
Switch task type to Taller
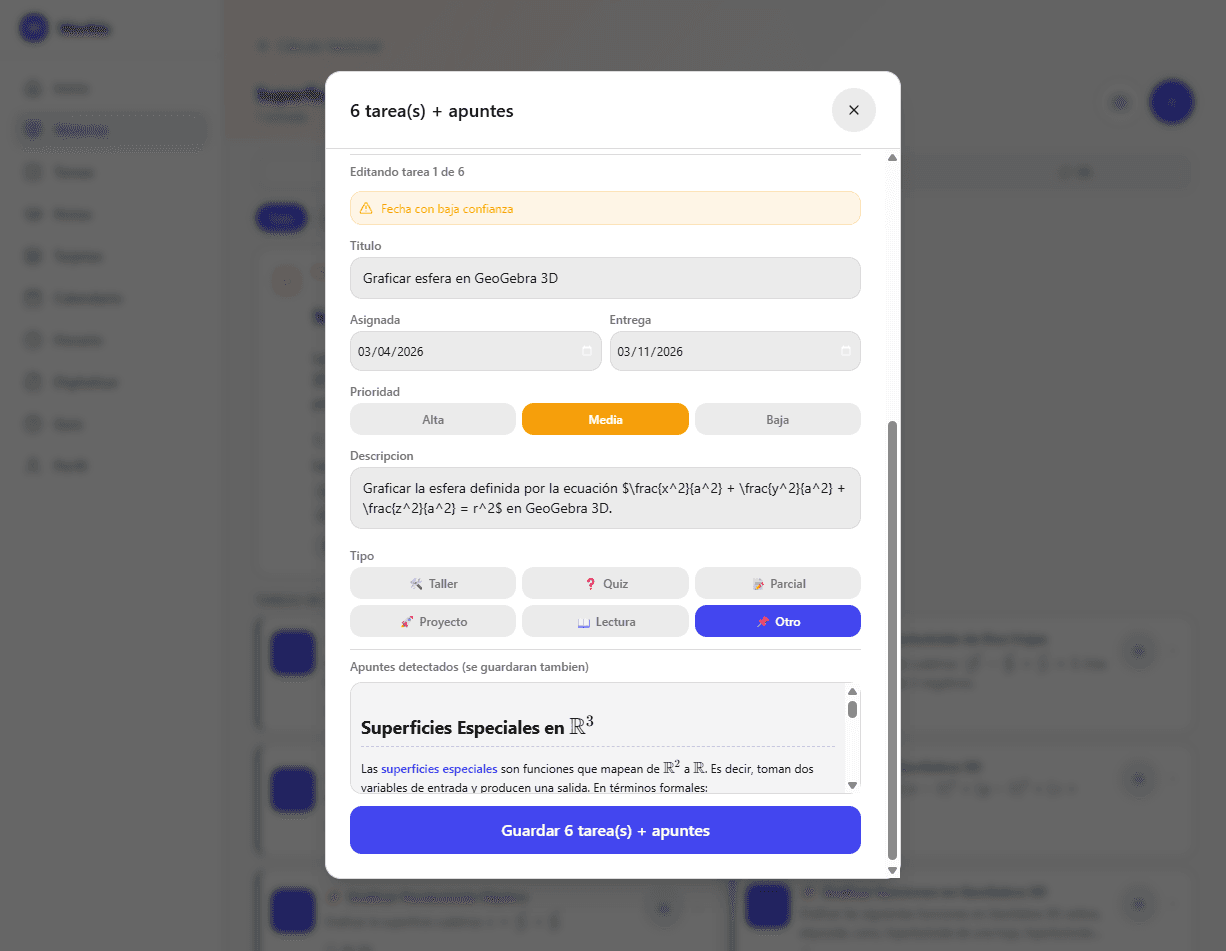[x=432, y=583]
